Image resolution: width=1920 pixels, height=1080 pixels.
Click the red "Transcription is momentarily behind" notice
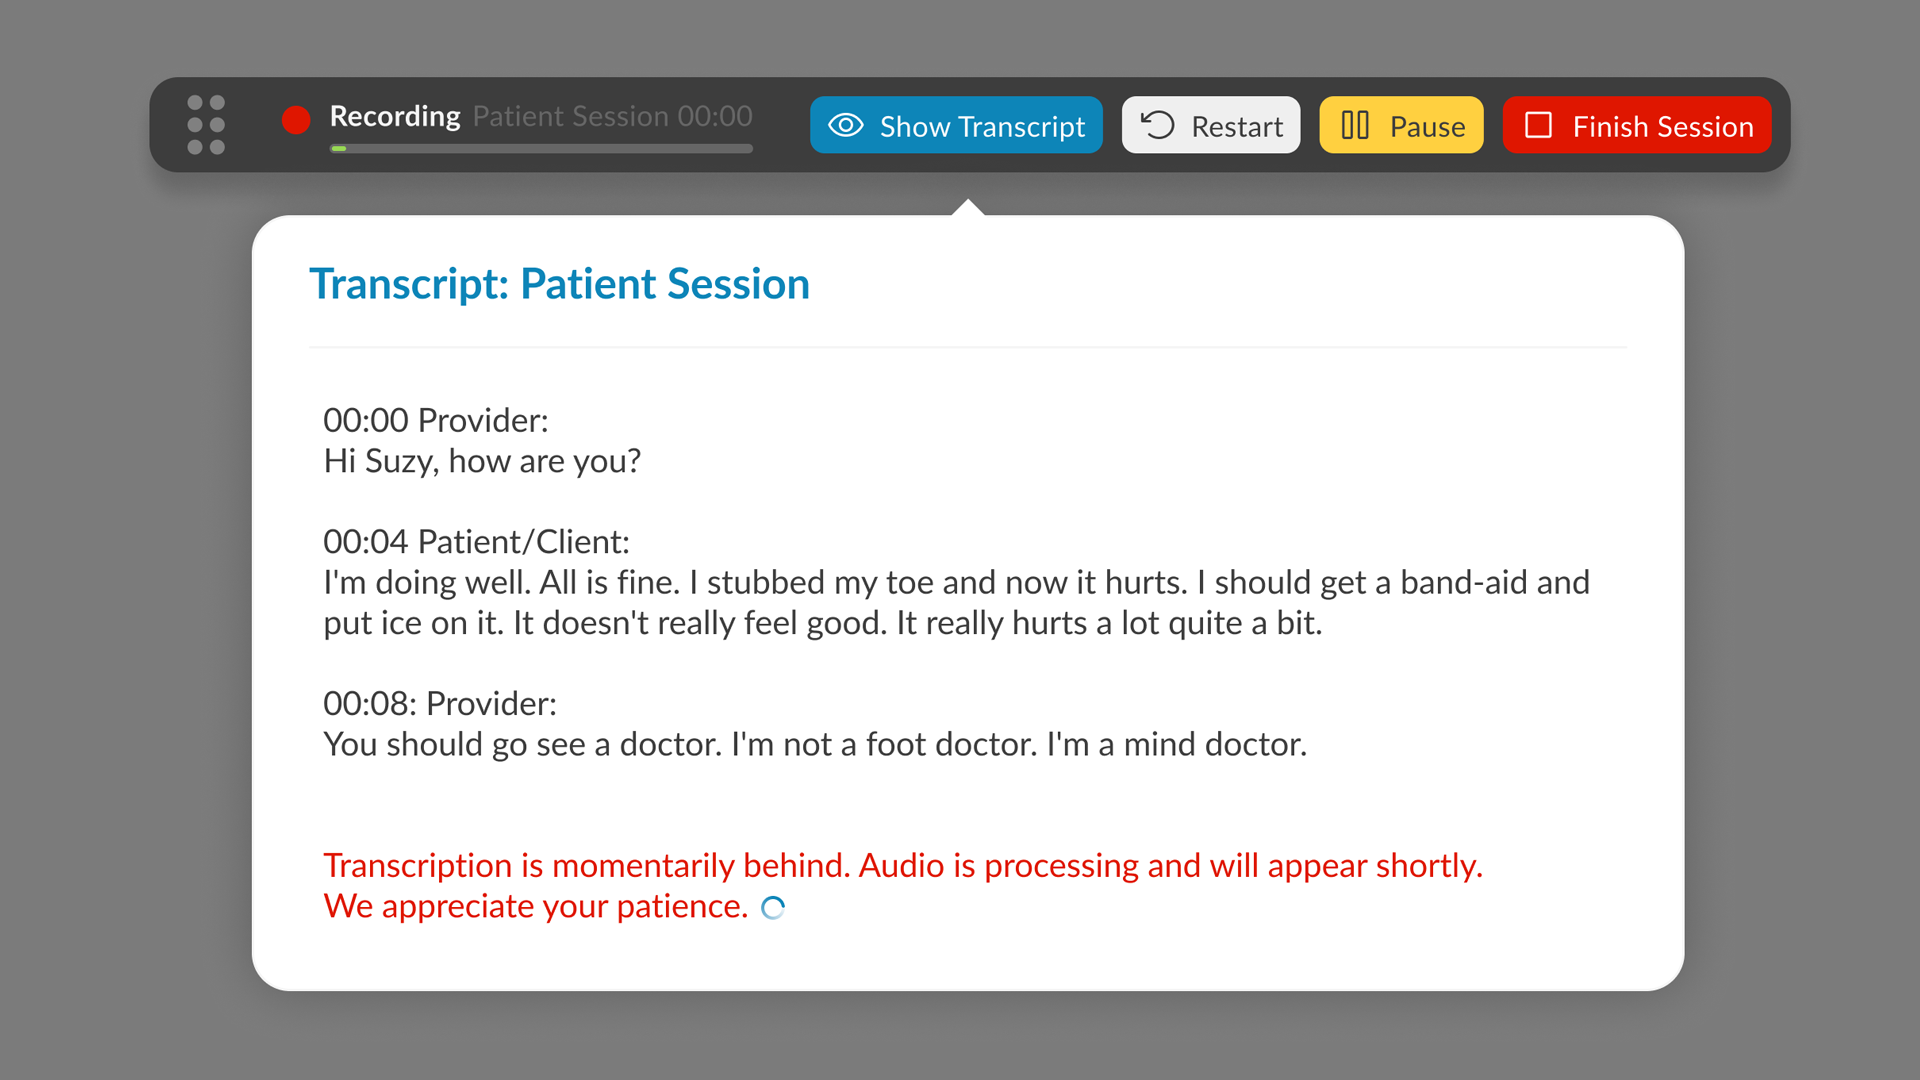click(902, 866)
